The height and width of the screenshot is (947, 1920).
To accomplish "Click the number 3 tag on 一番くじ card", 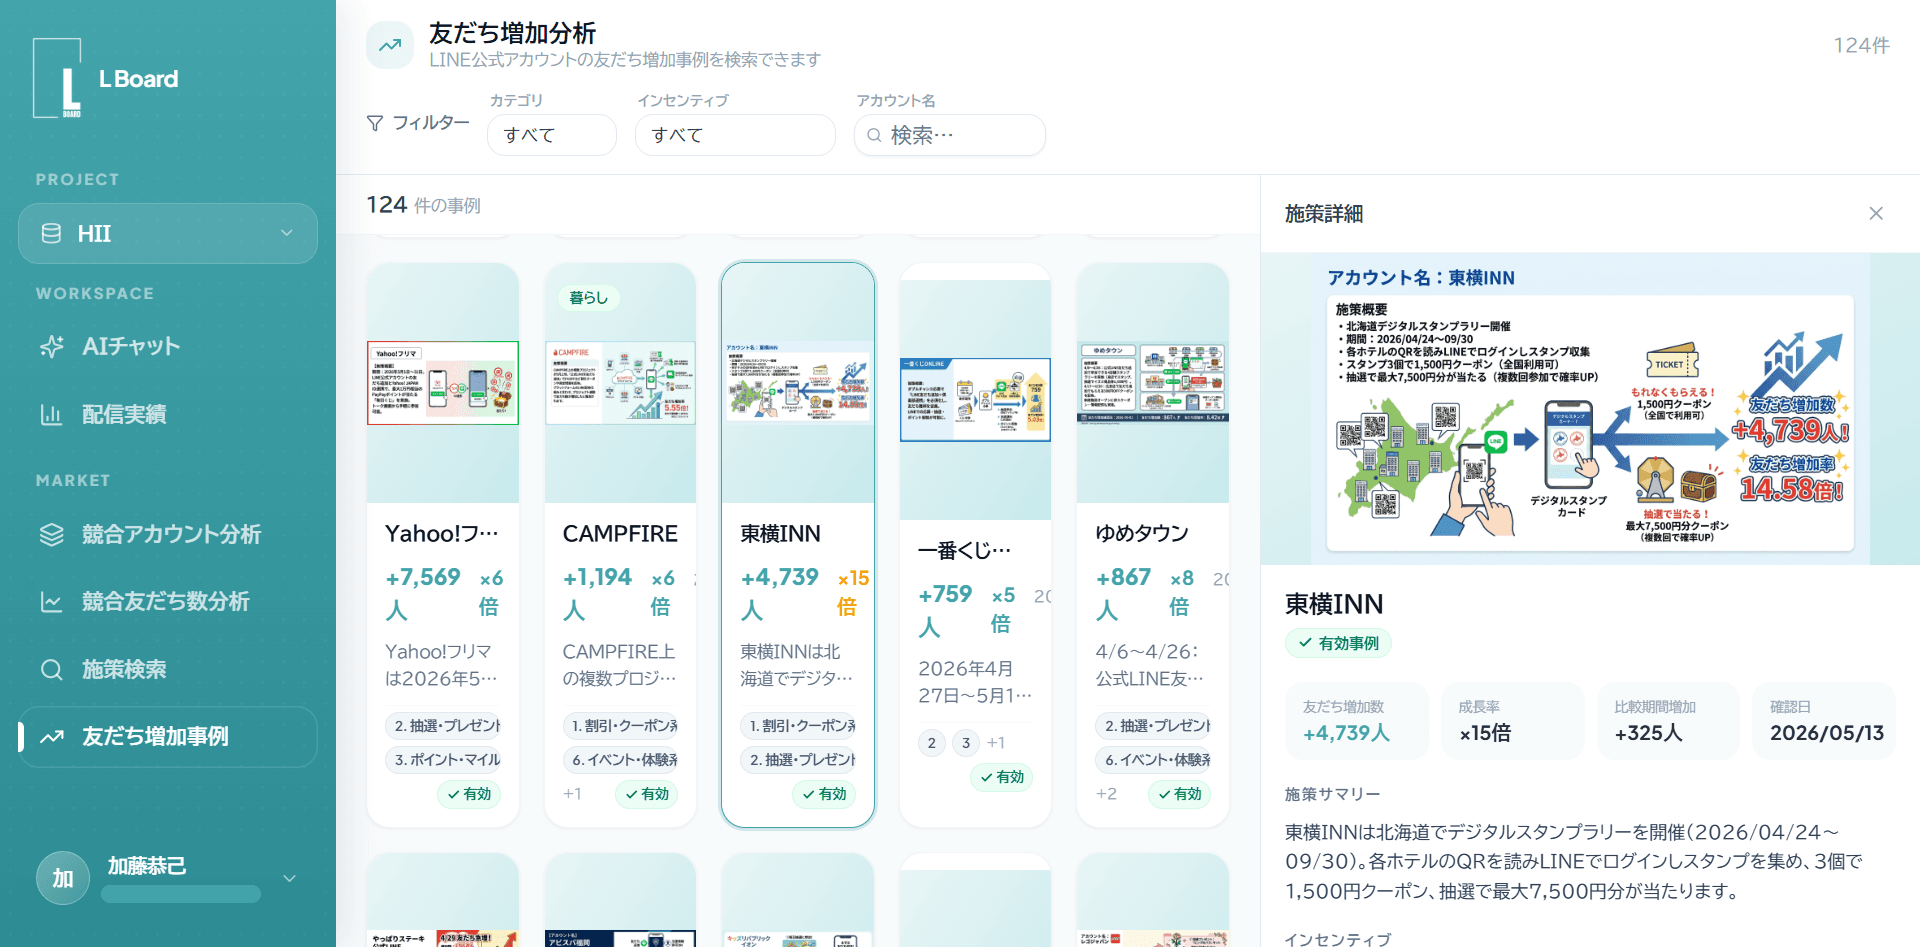I will (x=966, y=743).
